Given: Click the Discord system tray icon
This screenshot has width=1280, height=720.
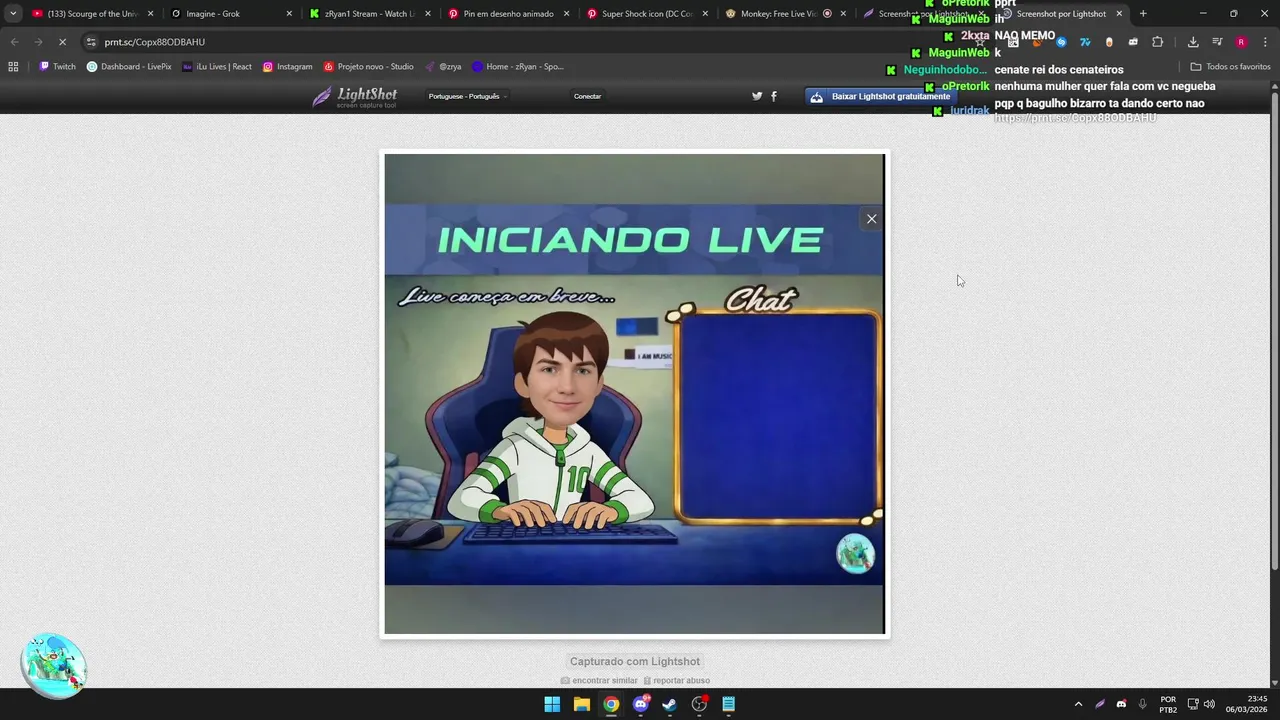Looking at the screenshot, I should coord(1121,704).
